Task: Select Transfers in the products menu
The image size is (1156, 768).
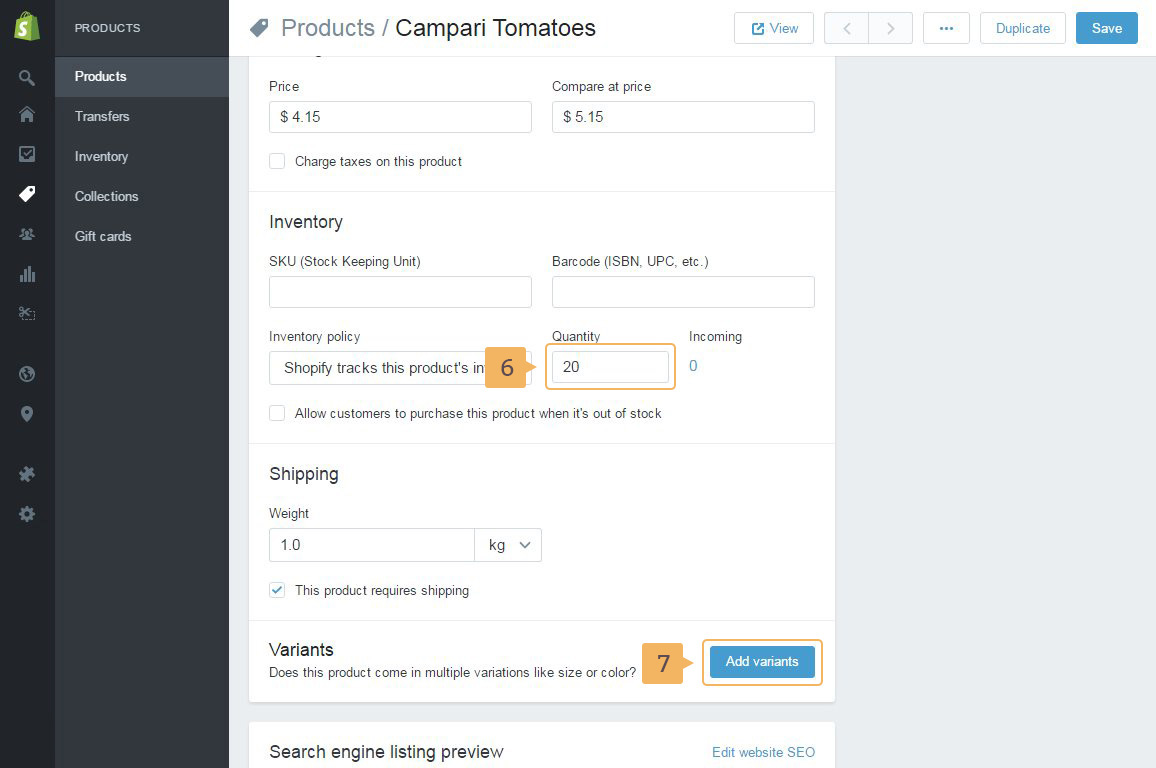Action: pyautogui.click(x=102, y=116)
